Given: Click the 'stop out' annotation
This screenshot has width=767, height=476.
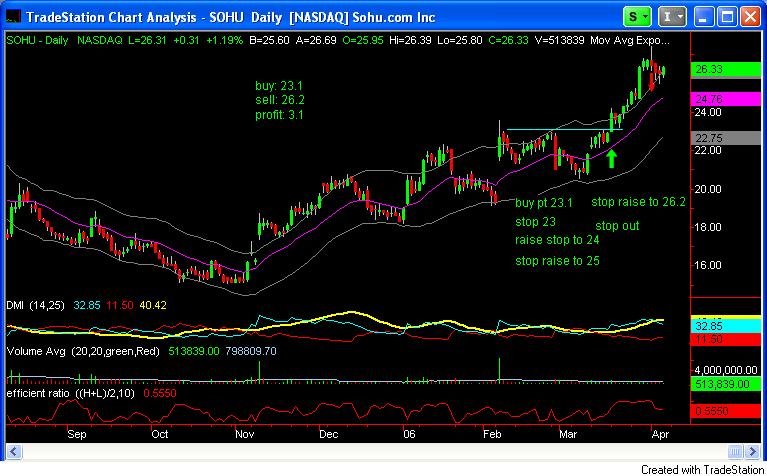Looking at the screenshot, I should (617, 226).
